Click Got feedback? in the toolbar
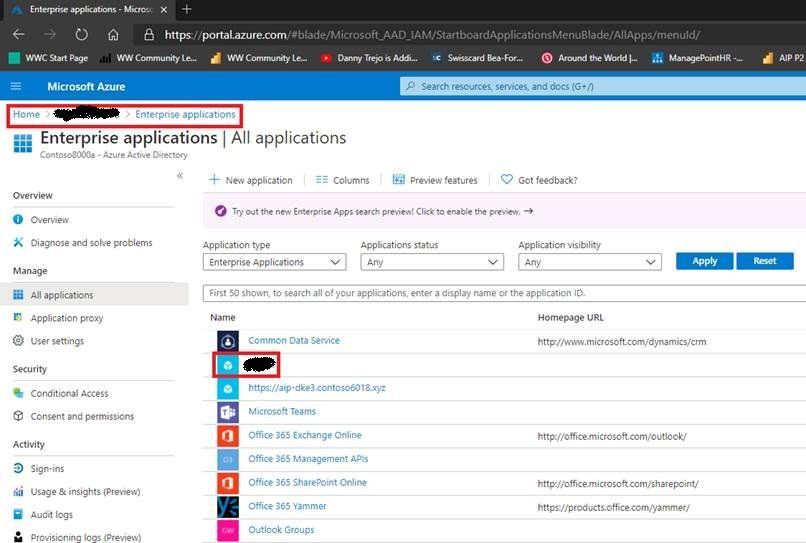806x543 pixels. pos(539,180)
